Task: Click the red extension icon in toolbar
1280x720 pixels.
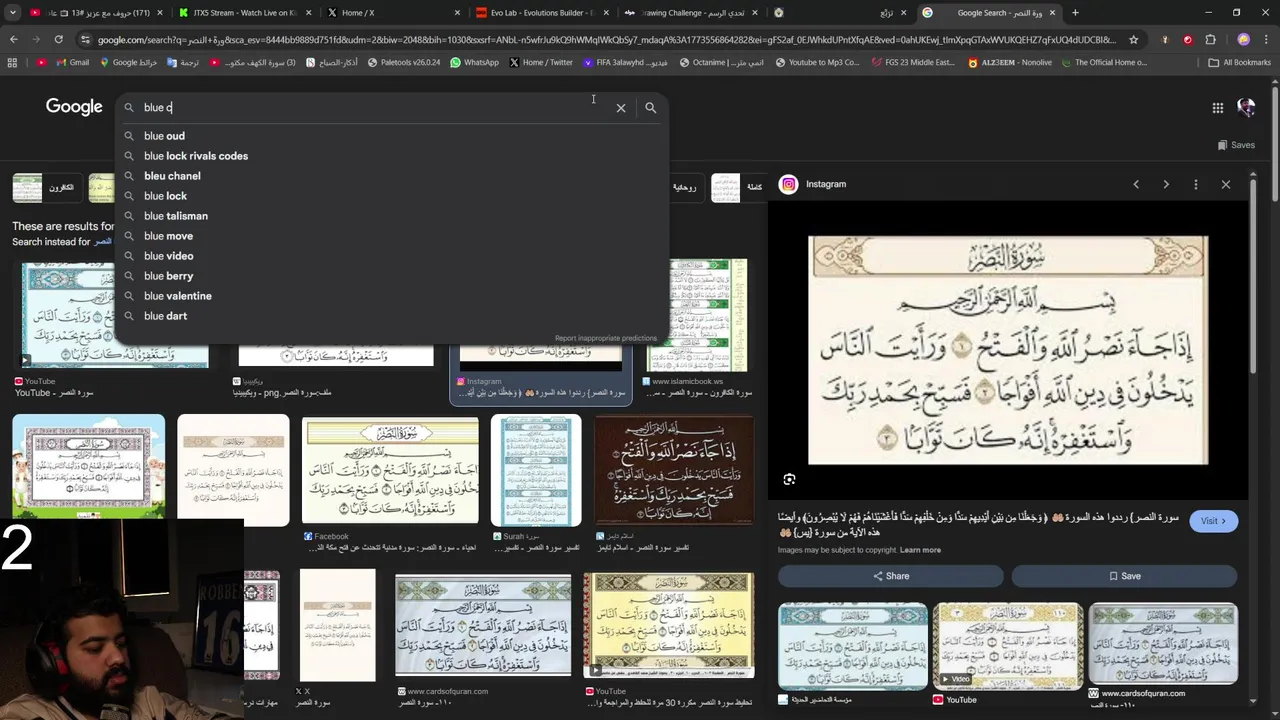Action: 1188,40
